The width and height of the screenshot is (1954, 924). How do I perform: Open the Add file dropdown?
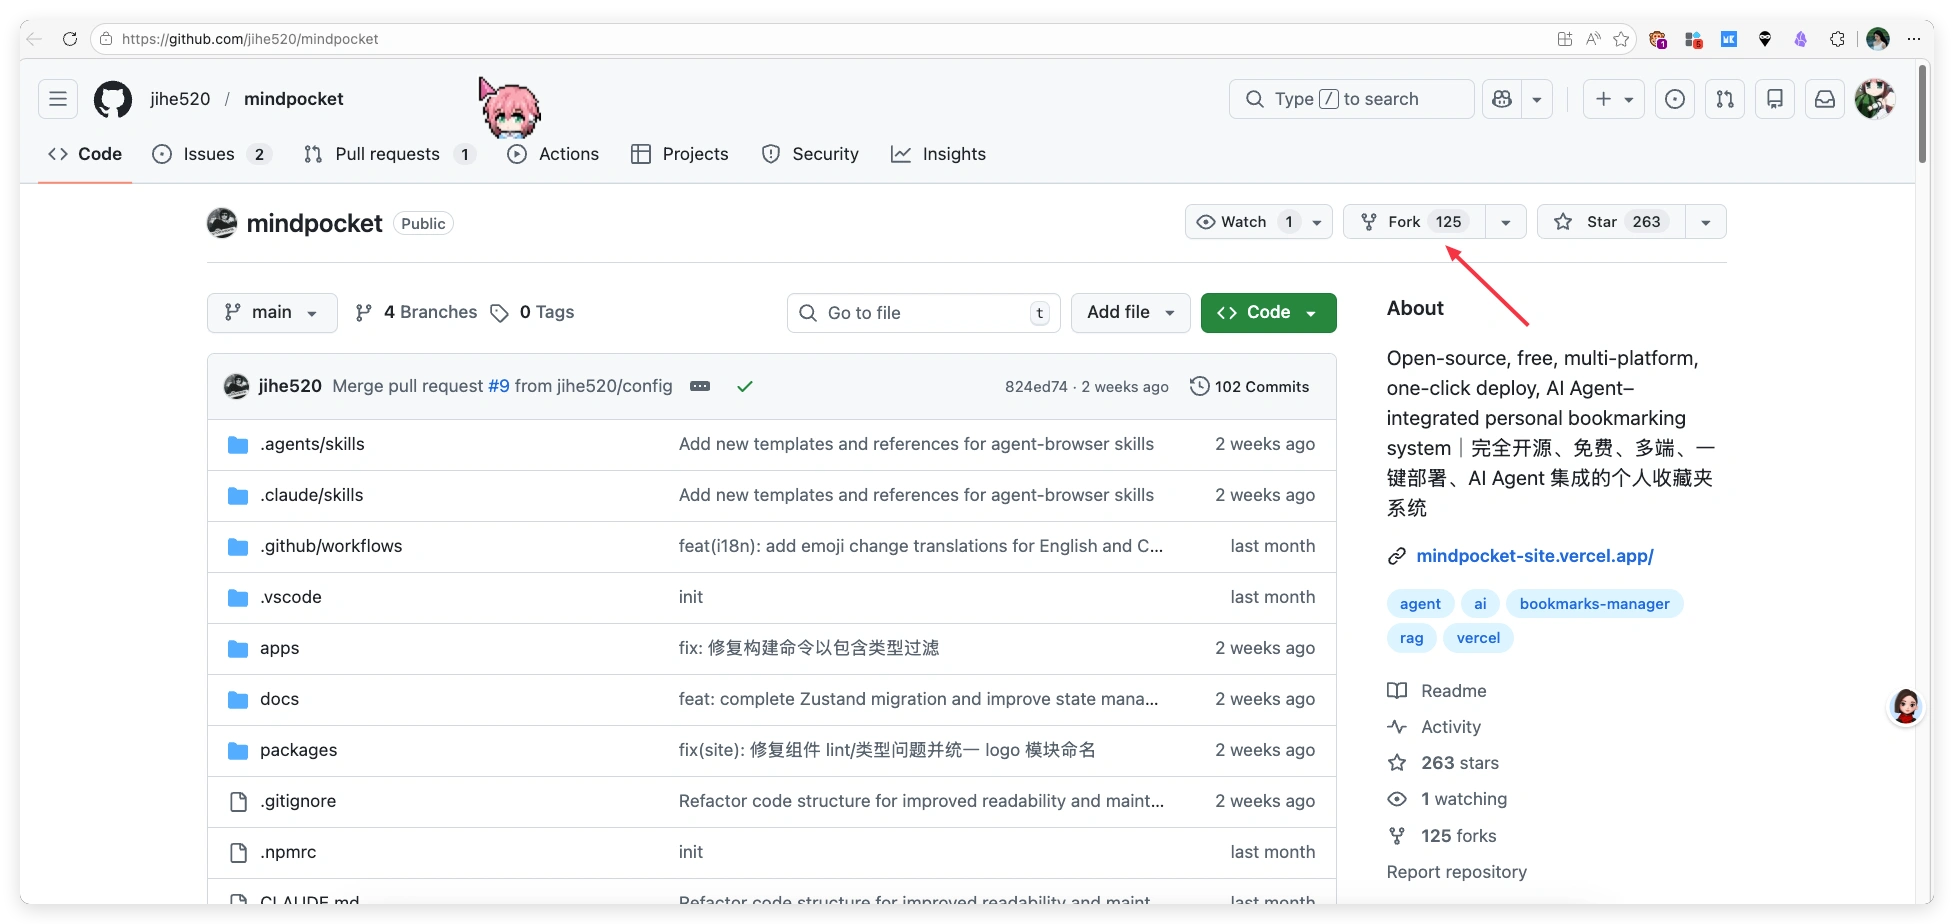pyautogui.click(x=1130, y=313)
